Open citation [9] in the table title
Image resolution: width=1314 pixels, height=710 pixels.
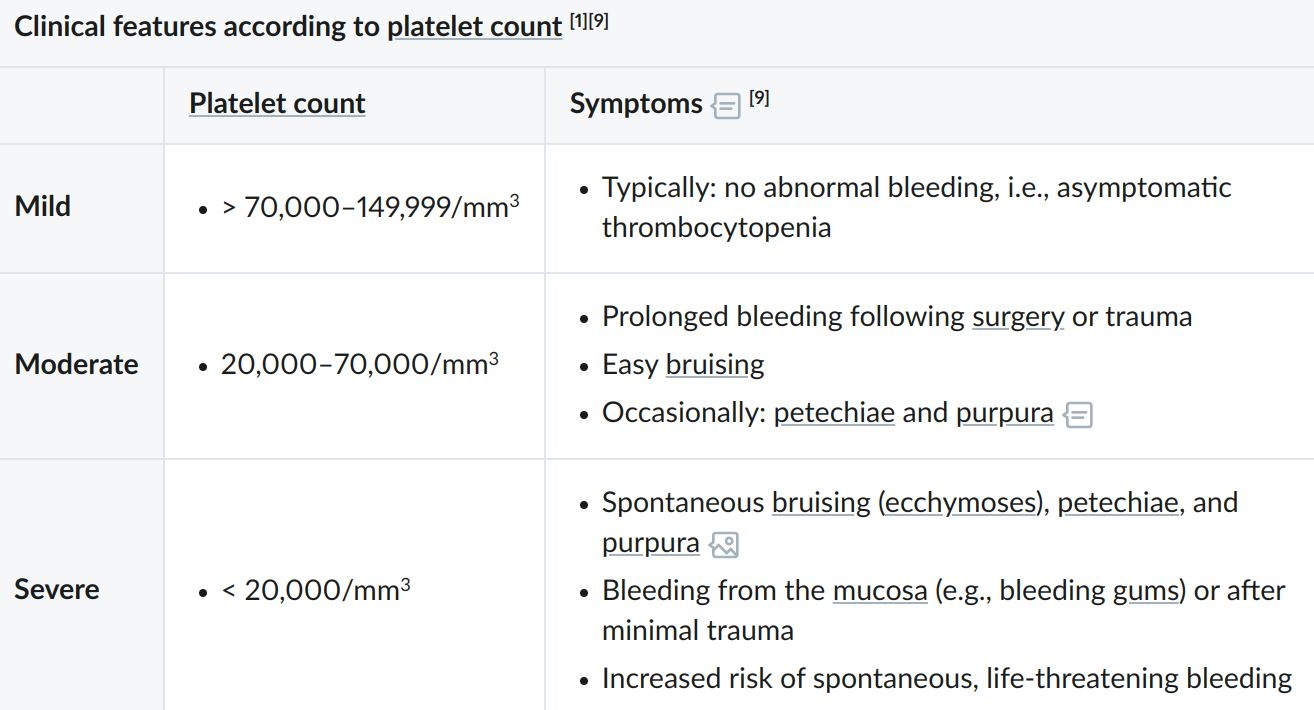598,21
